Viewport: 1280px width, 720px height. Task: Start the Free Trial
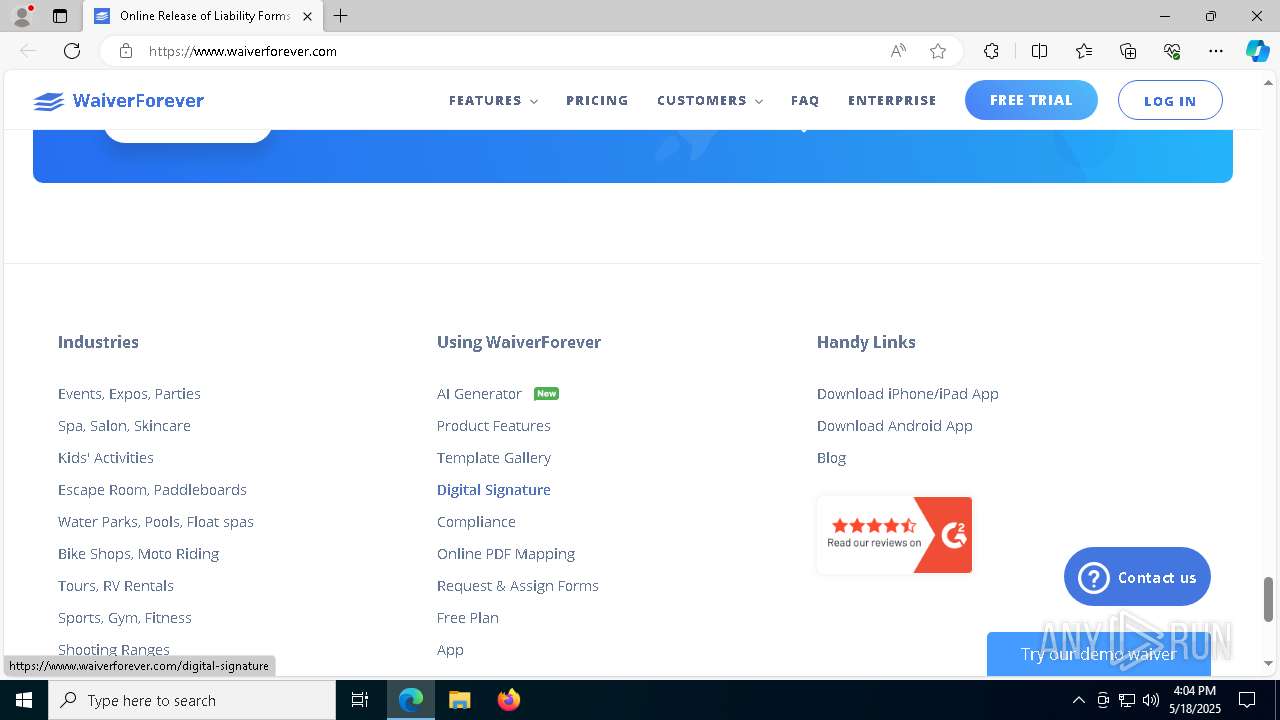coord(1031,100)
